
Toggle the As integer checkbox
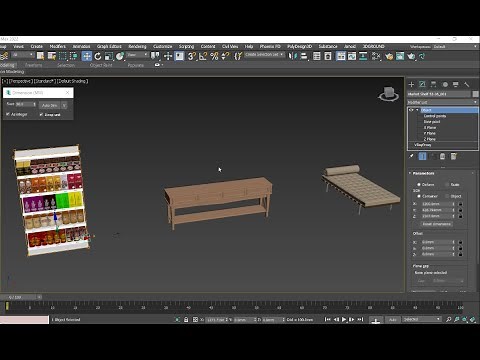(8, 114)
